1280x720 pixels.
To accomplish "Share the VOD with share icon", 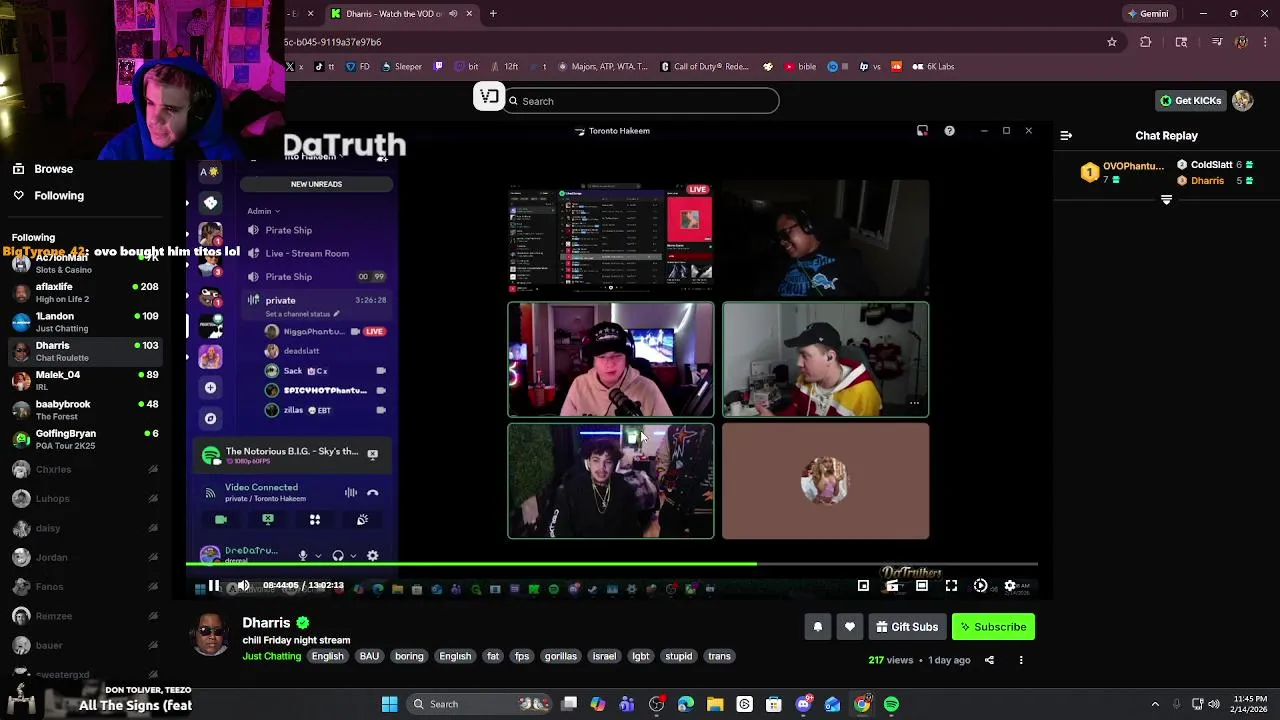I will click(x=989, y=660).
